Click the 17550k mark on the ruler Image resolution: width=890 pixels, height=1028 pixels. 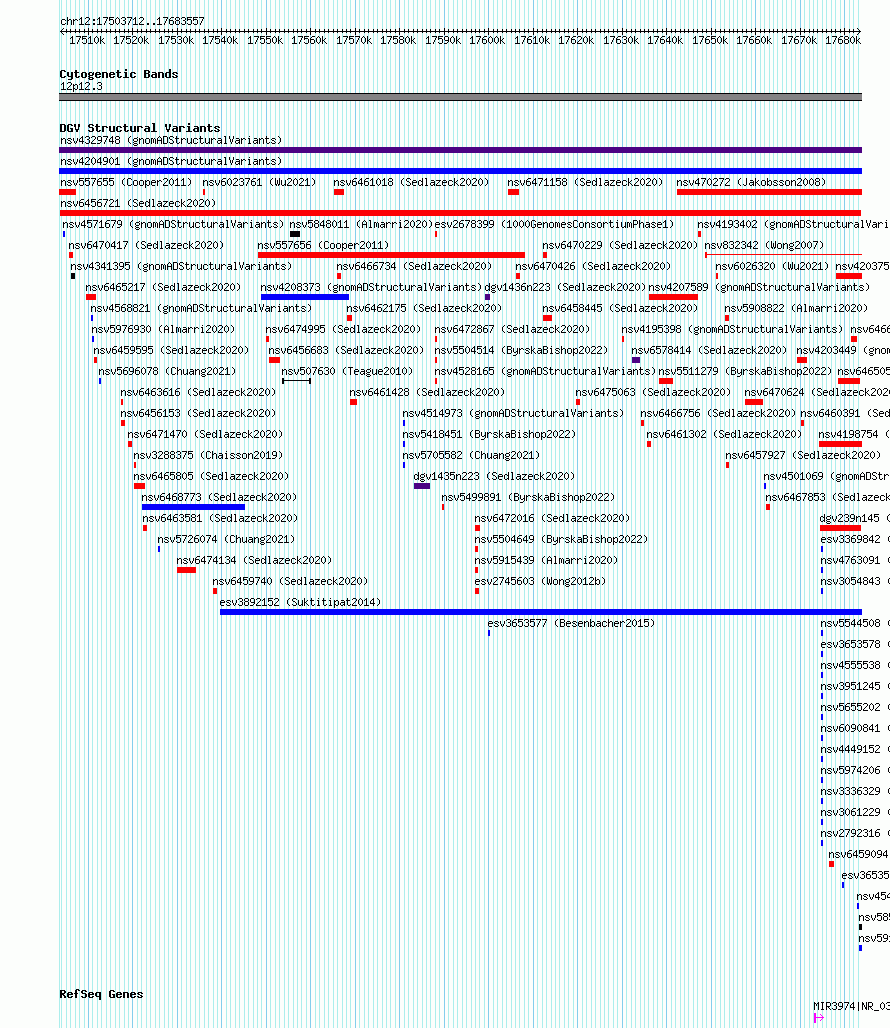(265, 40)
